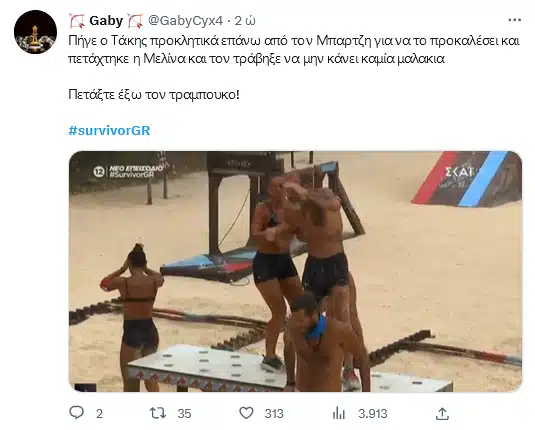Open Gaby's profile avatar picture
The height and width of the screenshot is (430, 535).
point(35,32)
